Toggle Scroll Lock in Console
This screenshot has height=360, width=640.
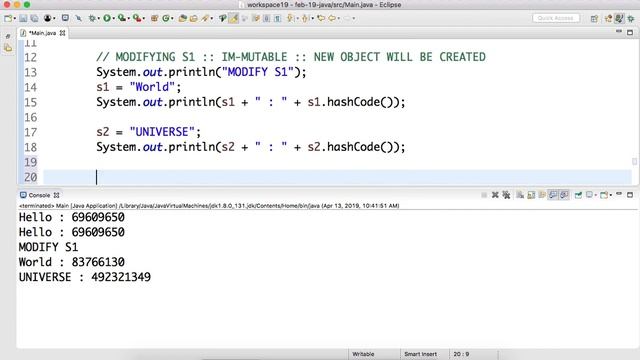tap(531, 195)
